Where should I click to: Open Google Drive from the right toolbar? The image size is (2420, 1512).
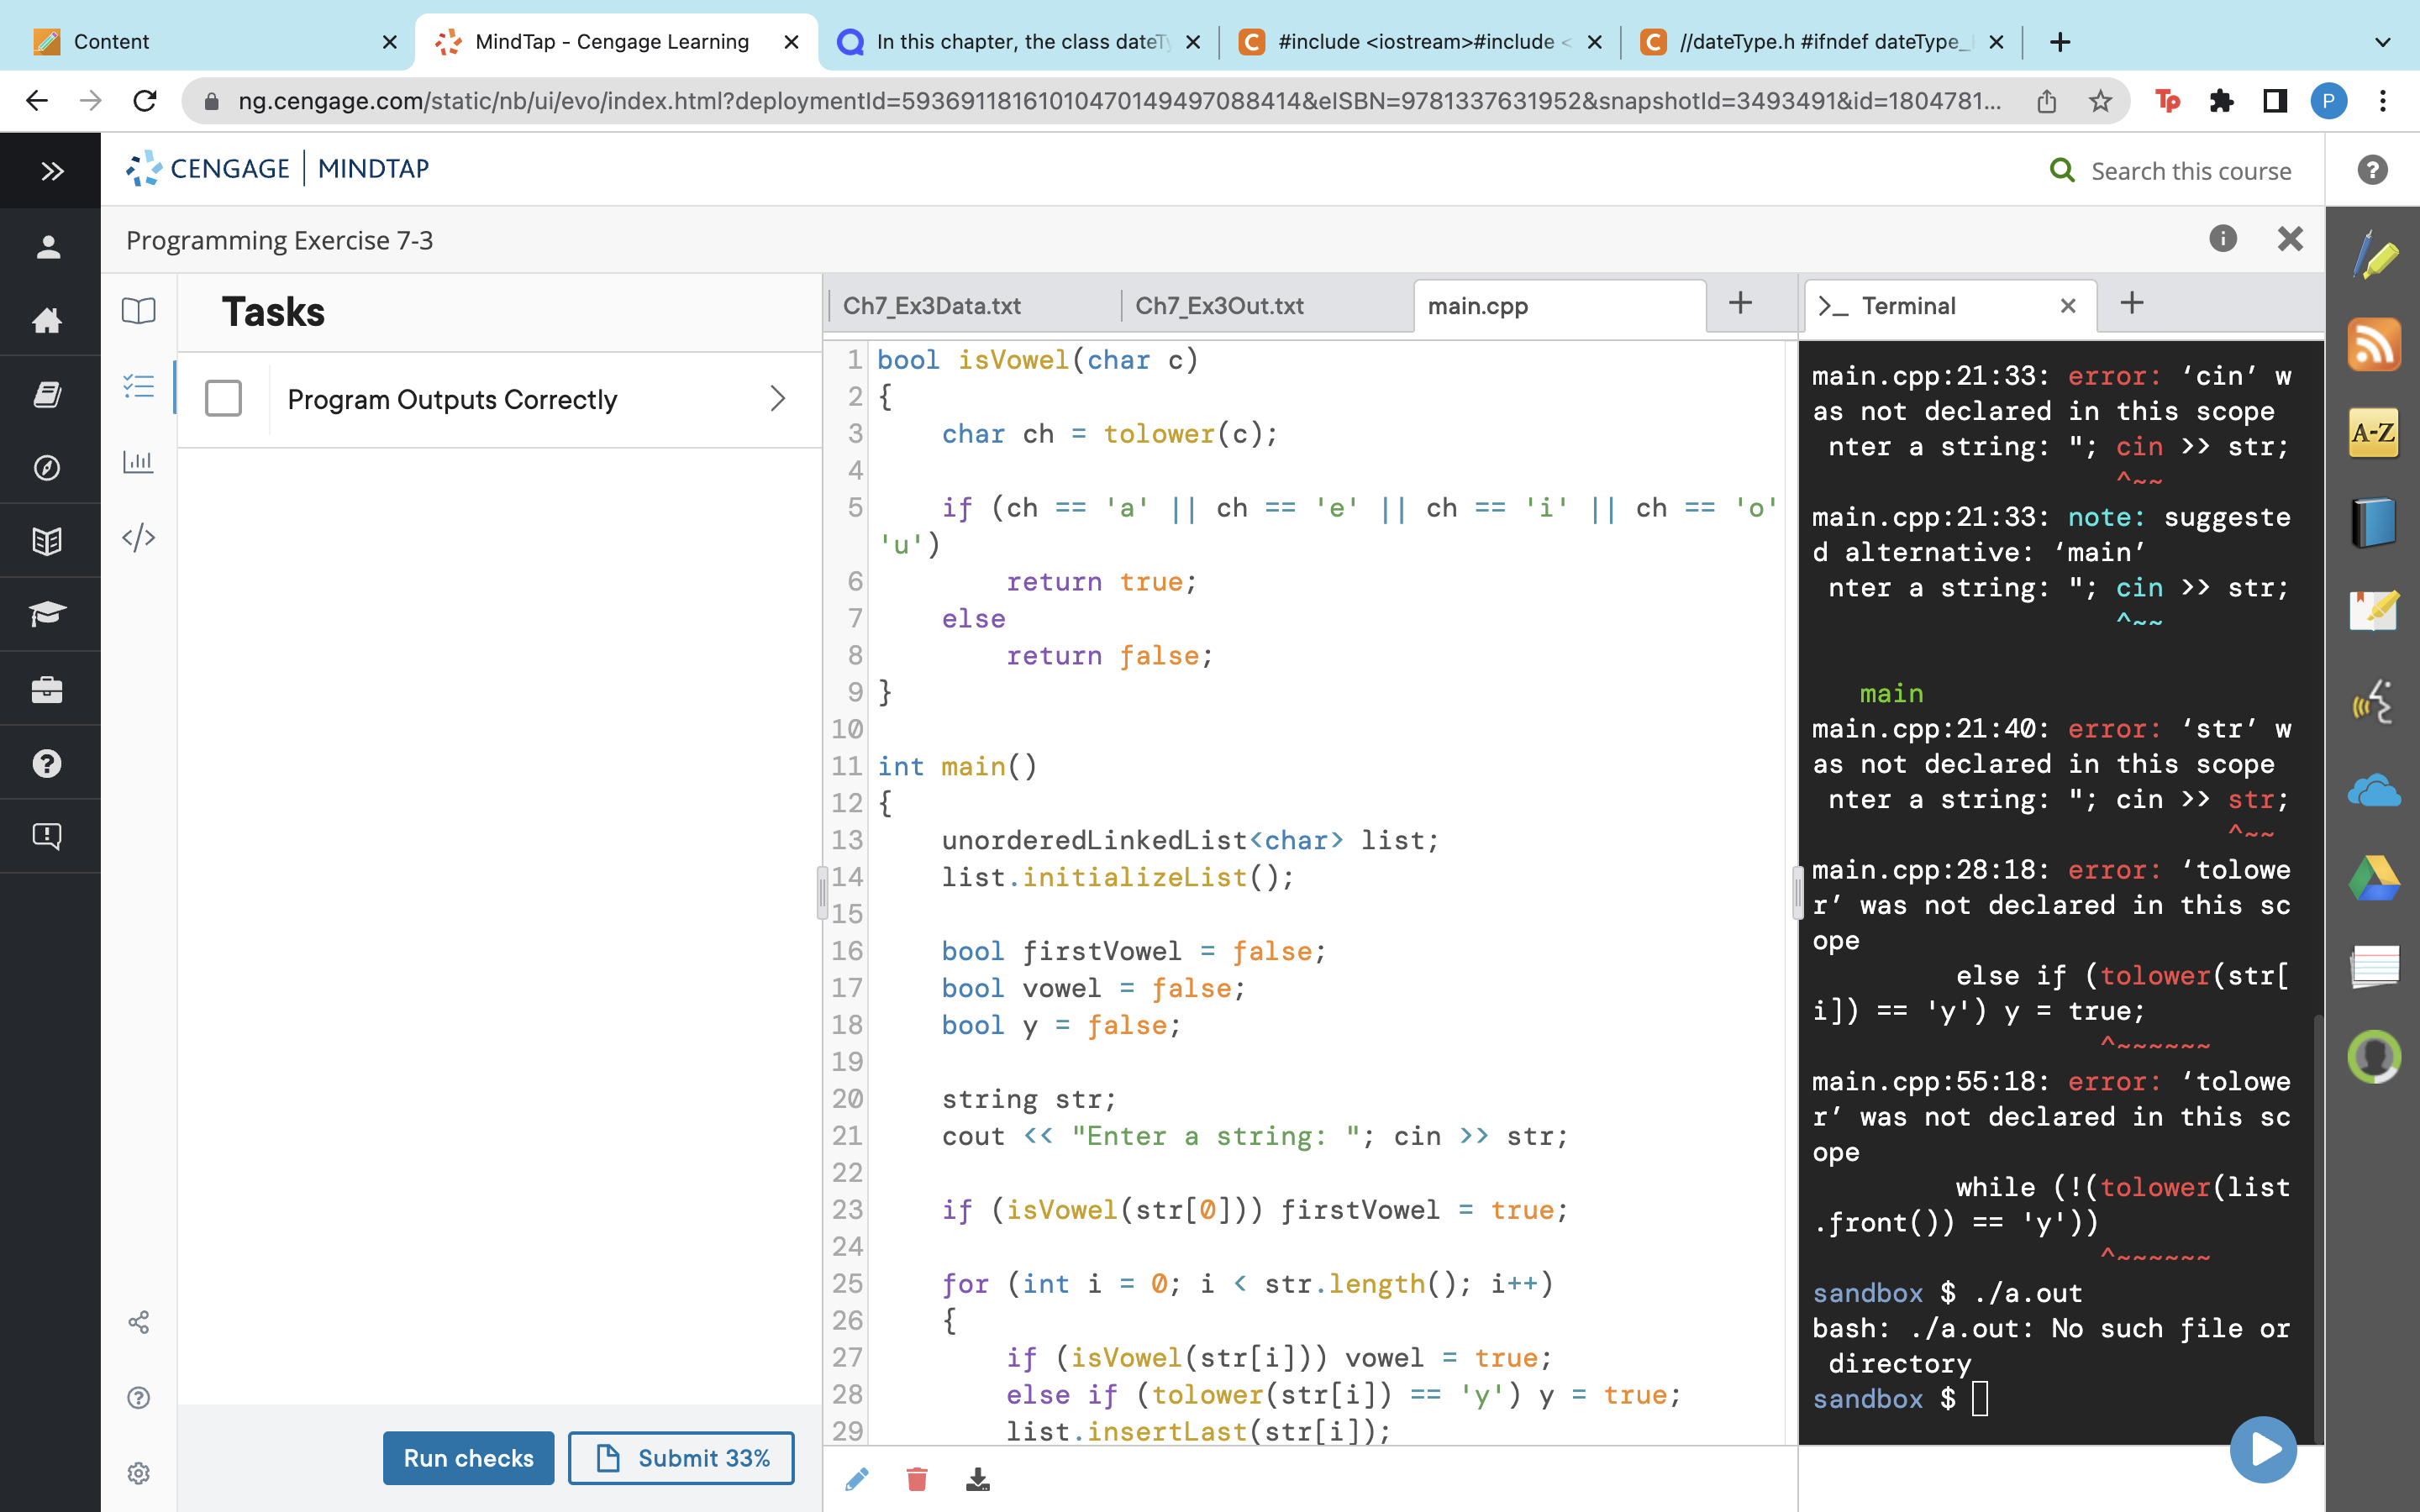[2374, 879]
